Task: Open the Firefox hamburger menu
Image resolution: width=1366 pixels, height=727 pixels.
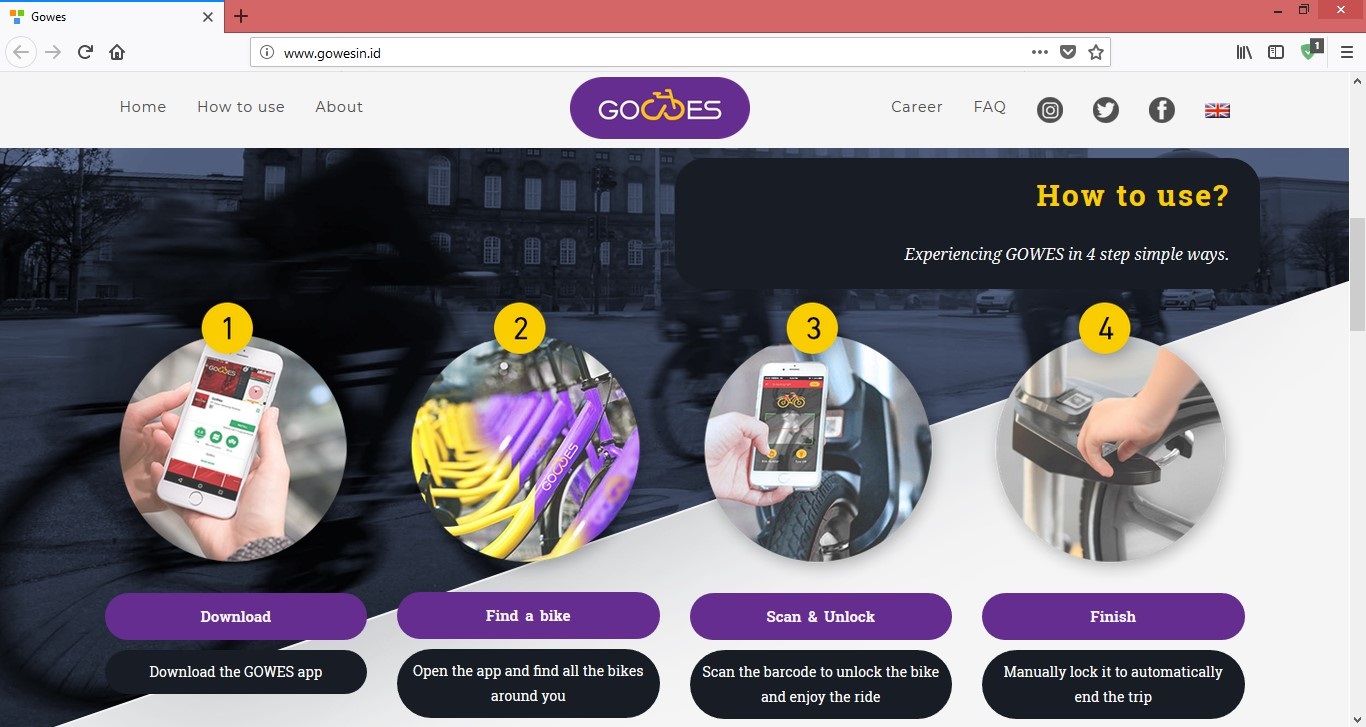Action: 1347,52
